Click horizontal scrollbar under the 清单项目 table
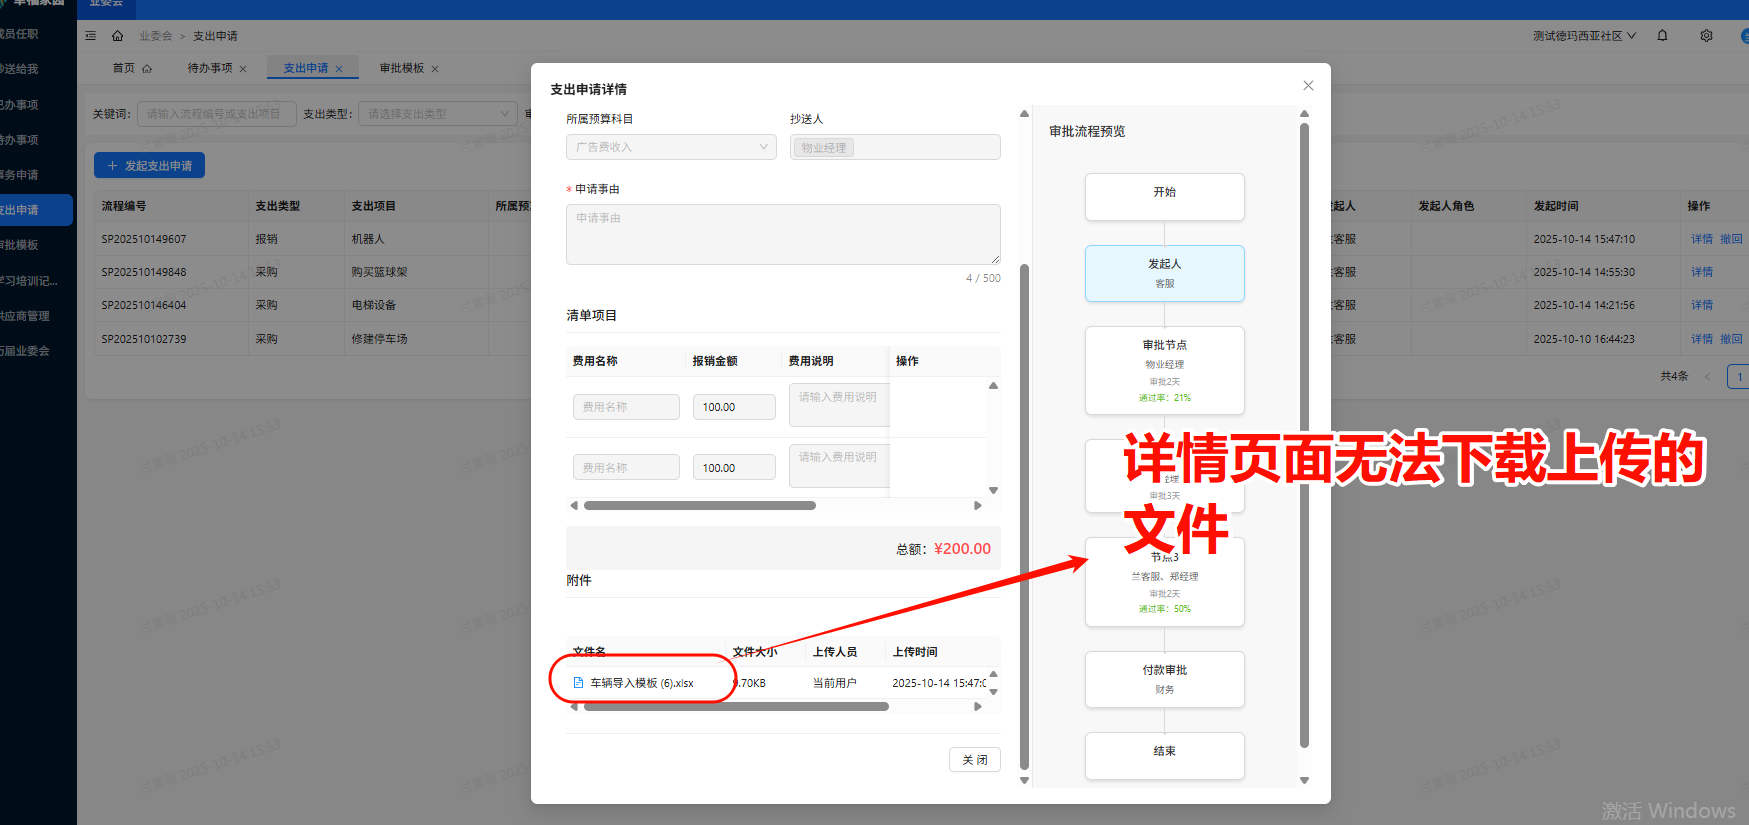This screenshot has height=825, width=1749. click(x=699, y=506)
